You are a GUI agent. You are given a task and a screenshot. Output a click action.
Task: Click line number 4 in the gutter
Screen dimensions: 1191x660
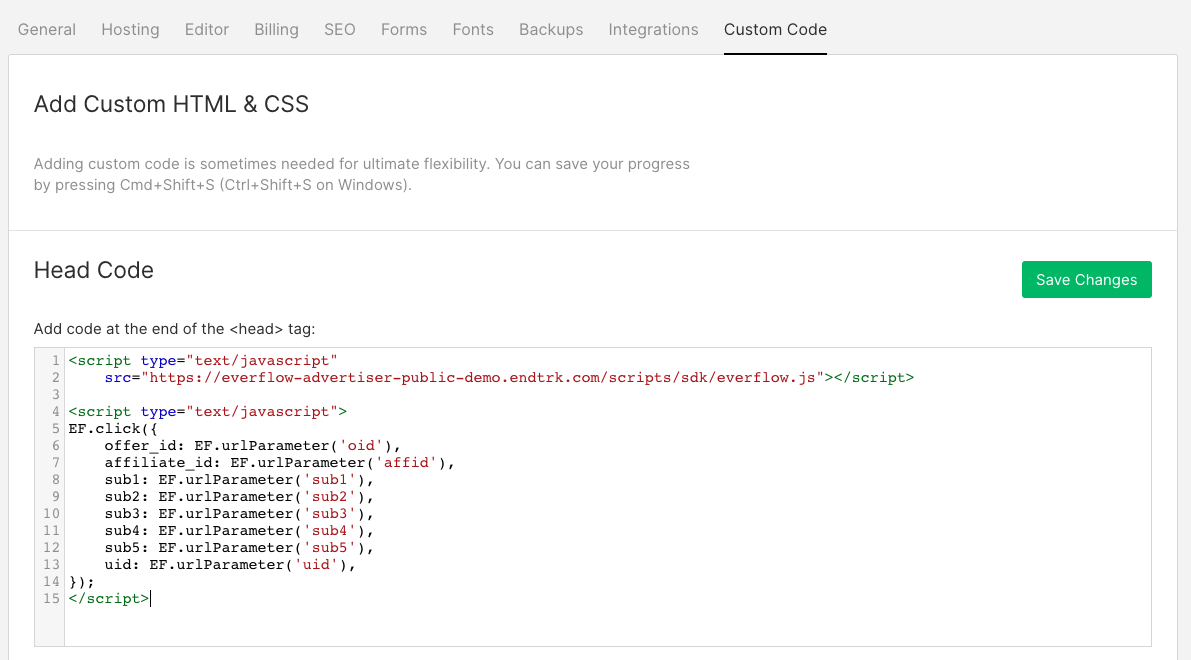click(x=55, y=412)
